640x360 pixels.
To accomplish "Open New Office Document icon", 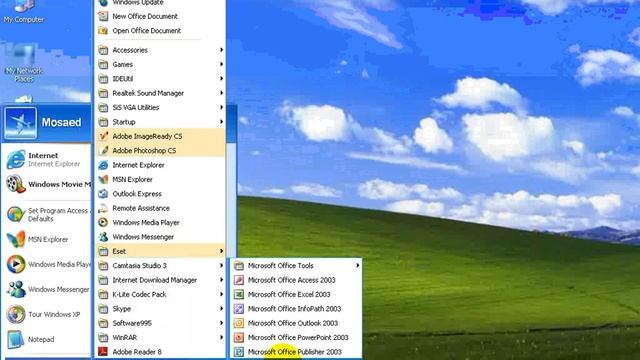I will point(103,16).
